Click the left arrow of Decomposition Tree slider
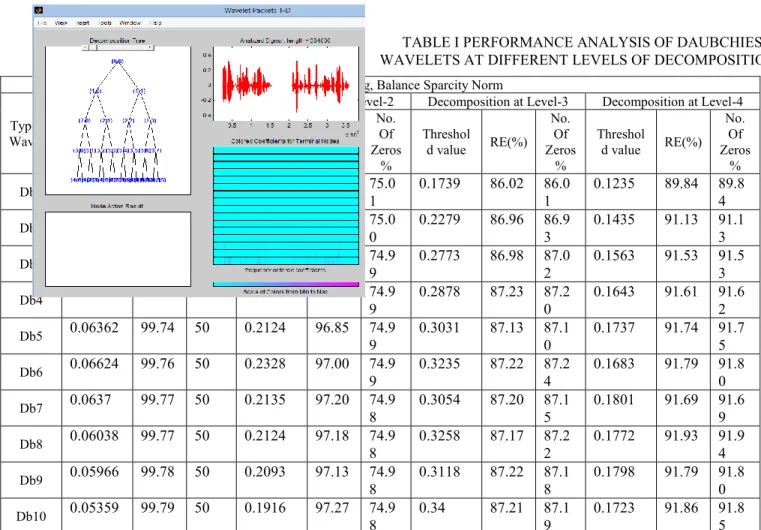This screenshot has height=530, width=761. coord(85,48)
